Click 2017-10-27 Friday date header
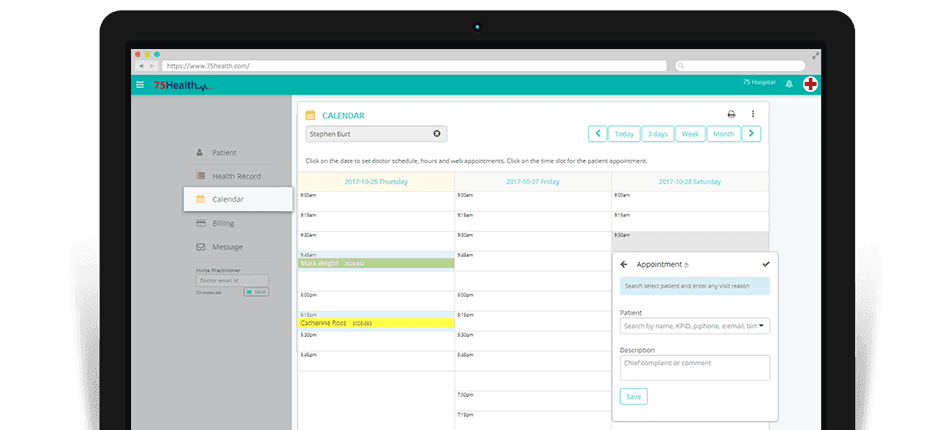The image size is (951, 430). [533, 181]
